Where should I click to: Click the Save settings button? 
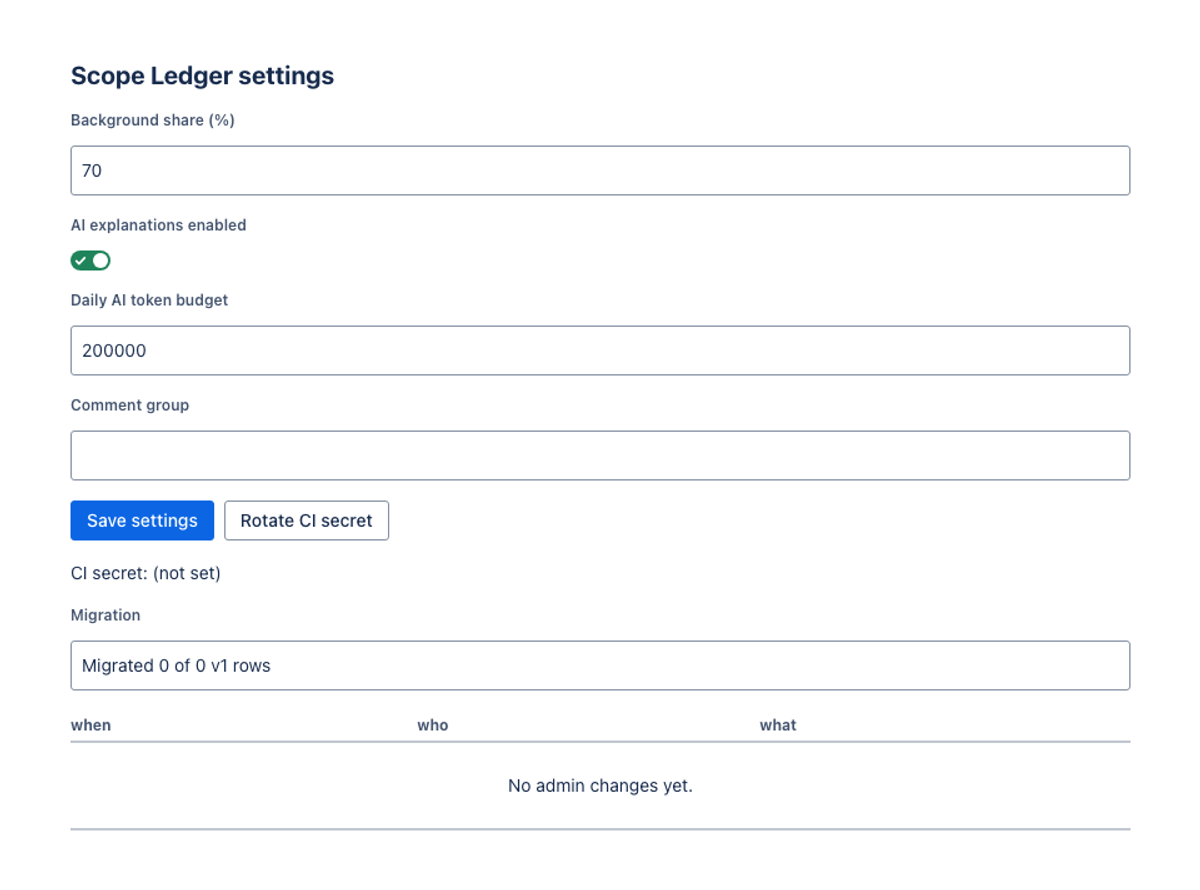coord(142,521)
